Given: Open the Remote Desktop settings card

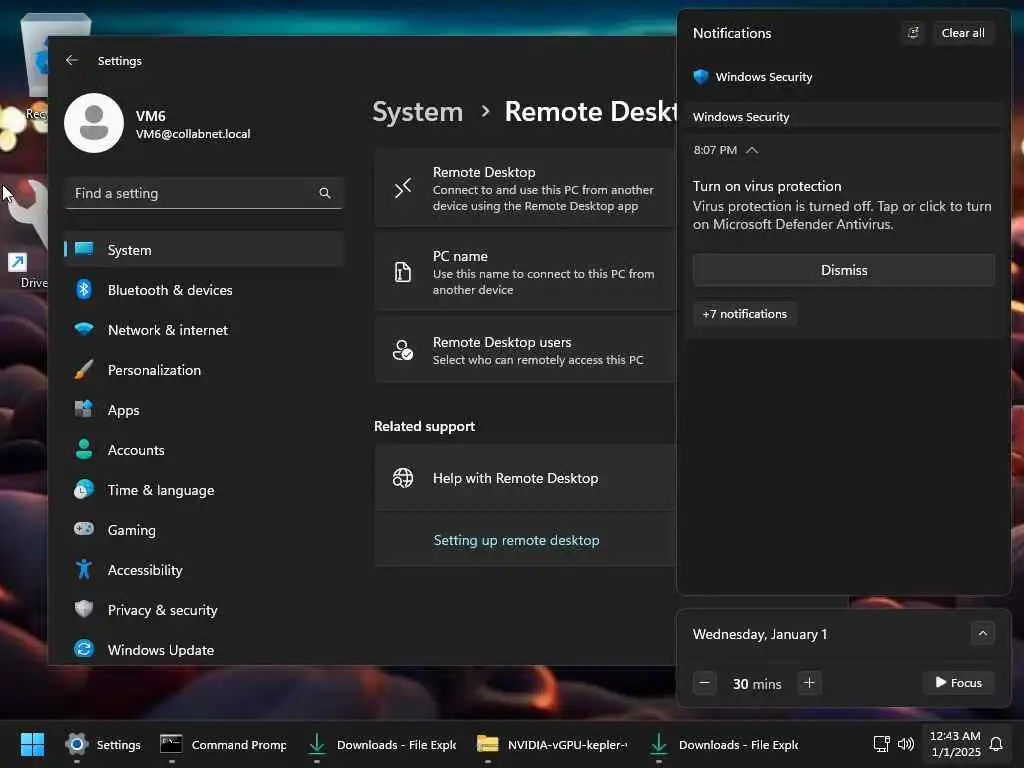Looking at the screenshot, I should tap(525, 188).
